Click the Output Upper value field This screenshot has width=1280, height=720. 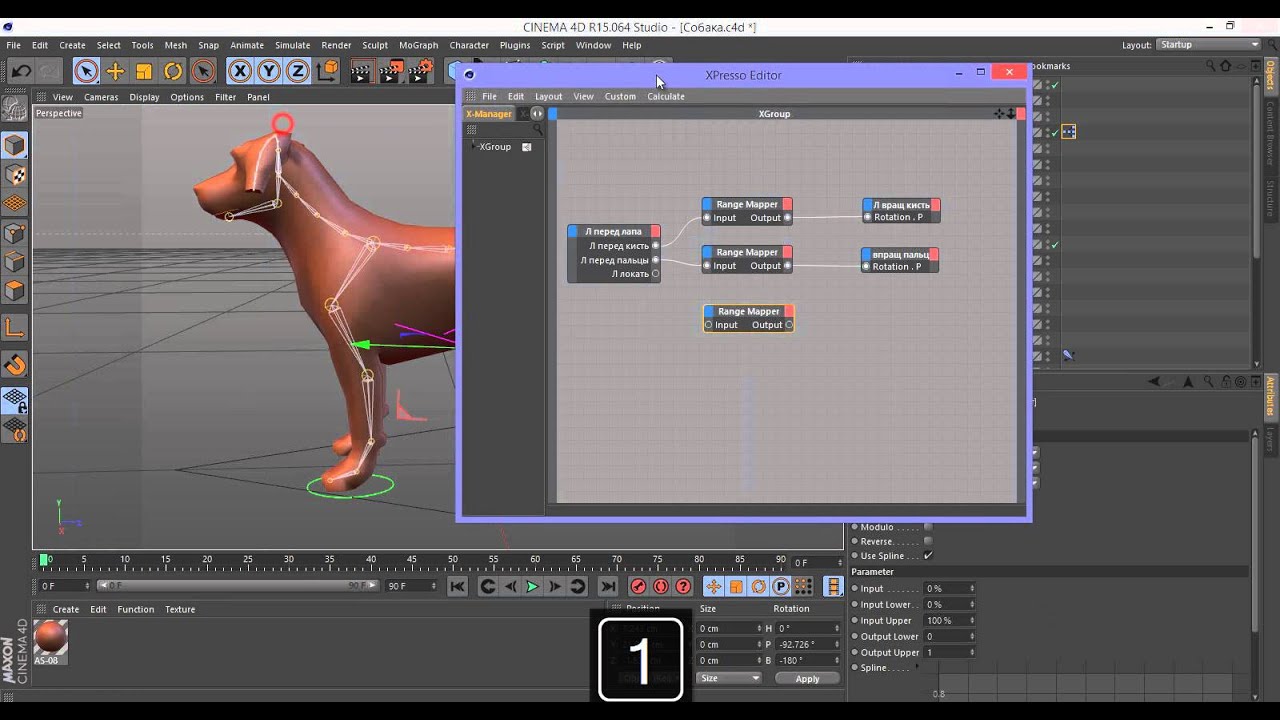[x=950, y=652]
